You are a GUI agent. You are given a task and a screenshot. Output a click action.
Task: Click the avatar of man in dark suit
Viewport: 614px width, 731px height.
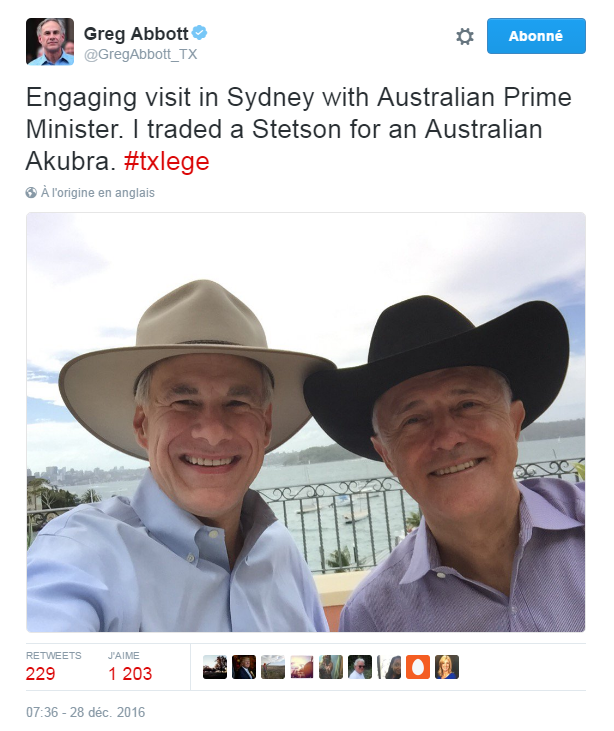244,667
